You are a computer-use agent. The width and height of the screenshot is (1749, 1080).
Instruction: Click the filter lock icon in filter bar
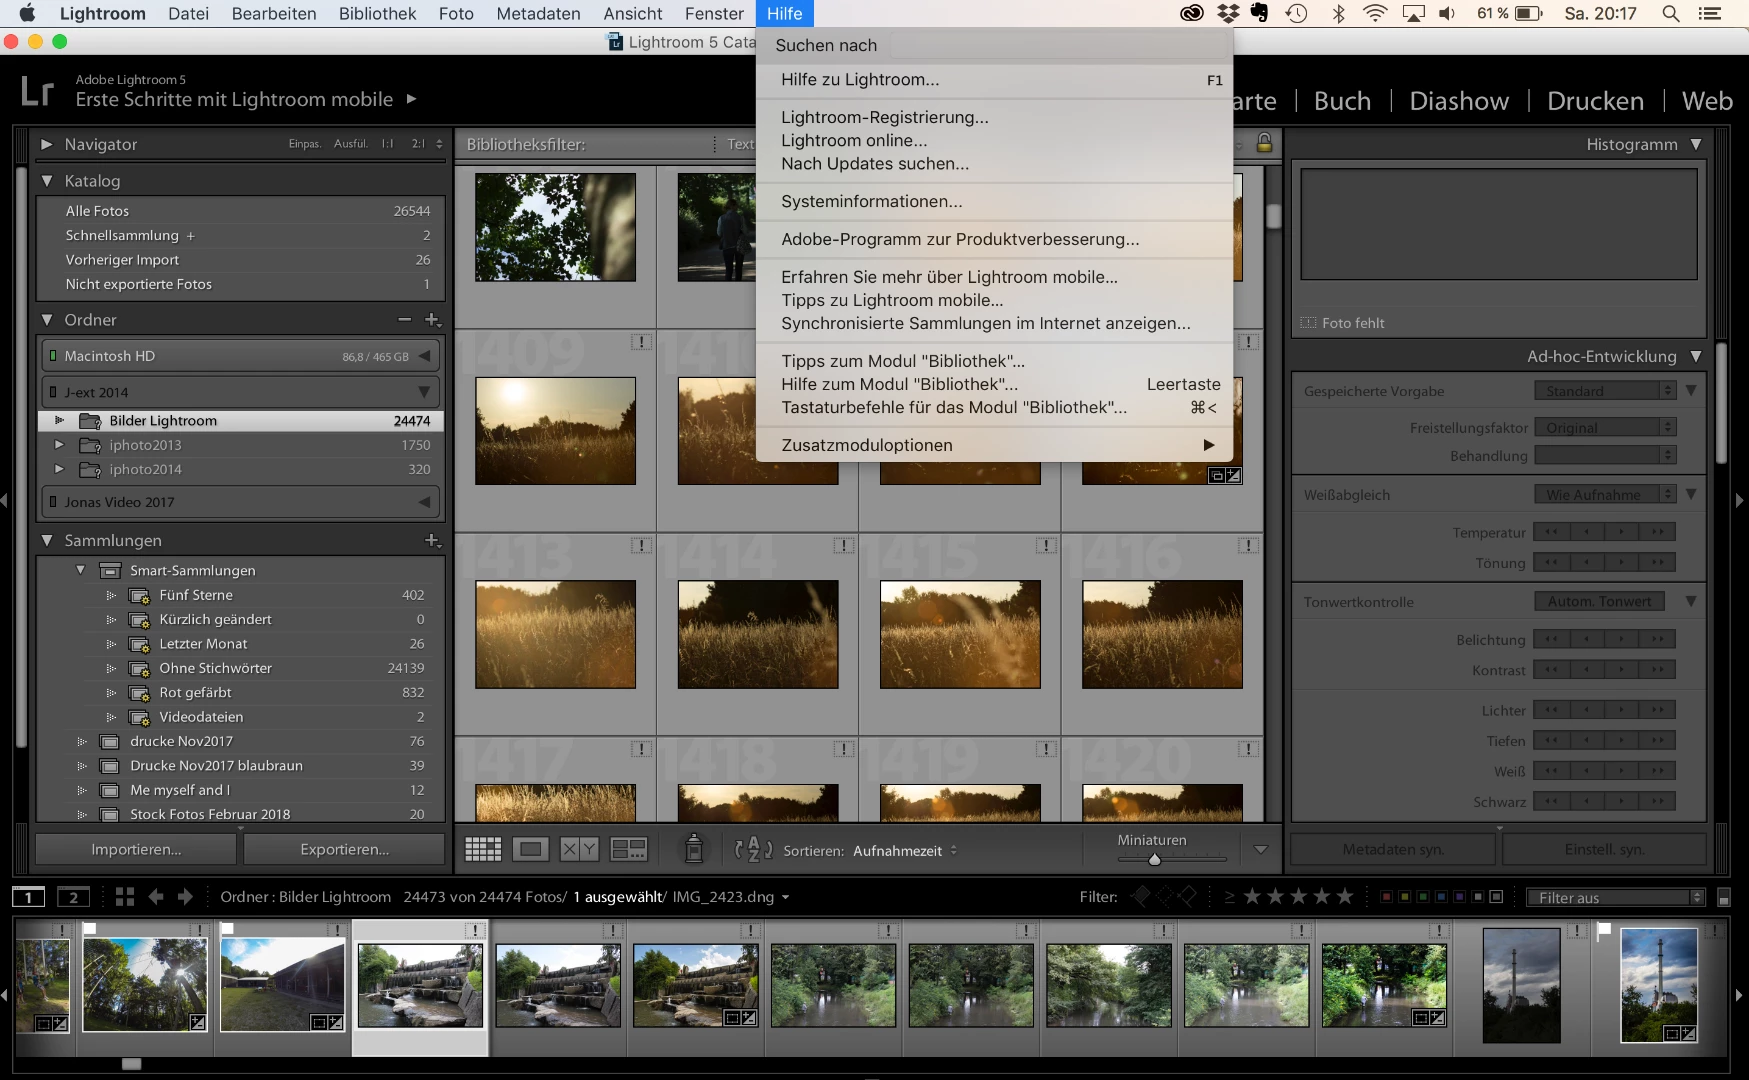1264,143
